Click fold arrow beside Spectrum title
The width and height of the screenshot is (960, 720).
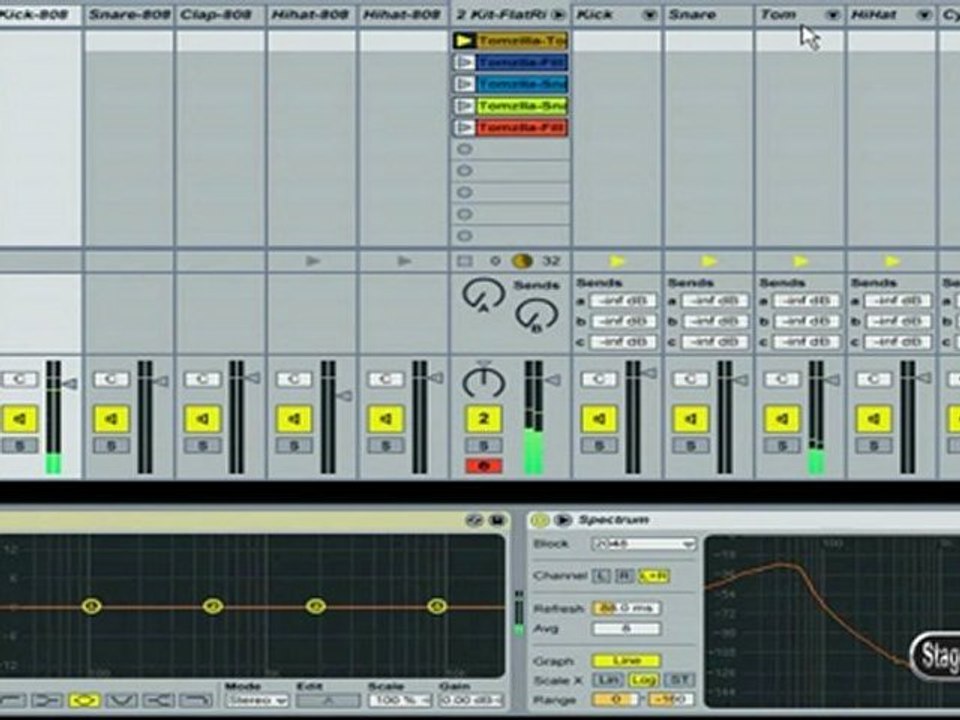point(562,520)
